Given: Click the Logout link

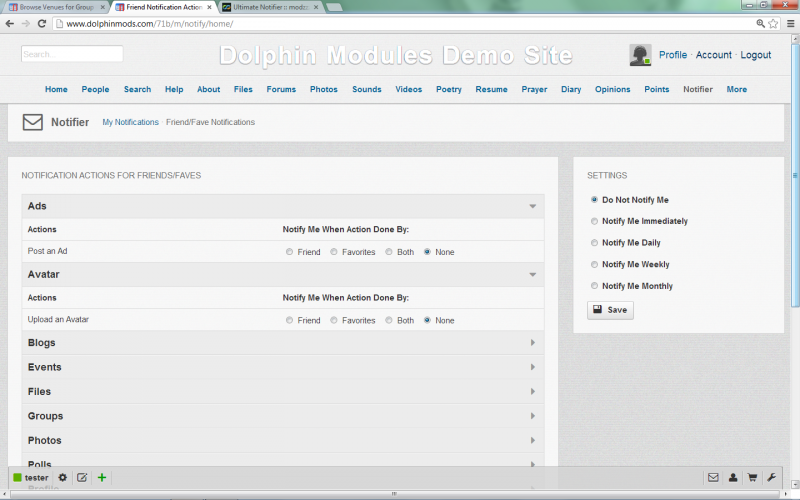Looking at the screenshot, I should 755,55.
